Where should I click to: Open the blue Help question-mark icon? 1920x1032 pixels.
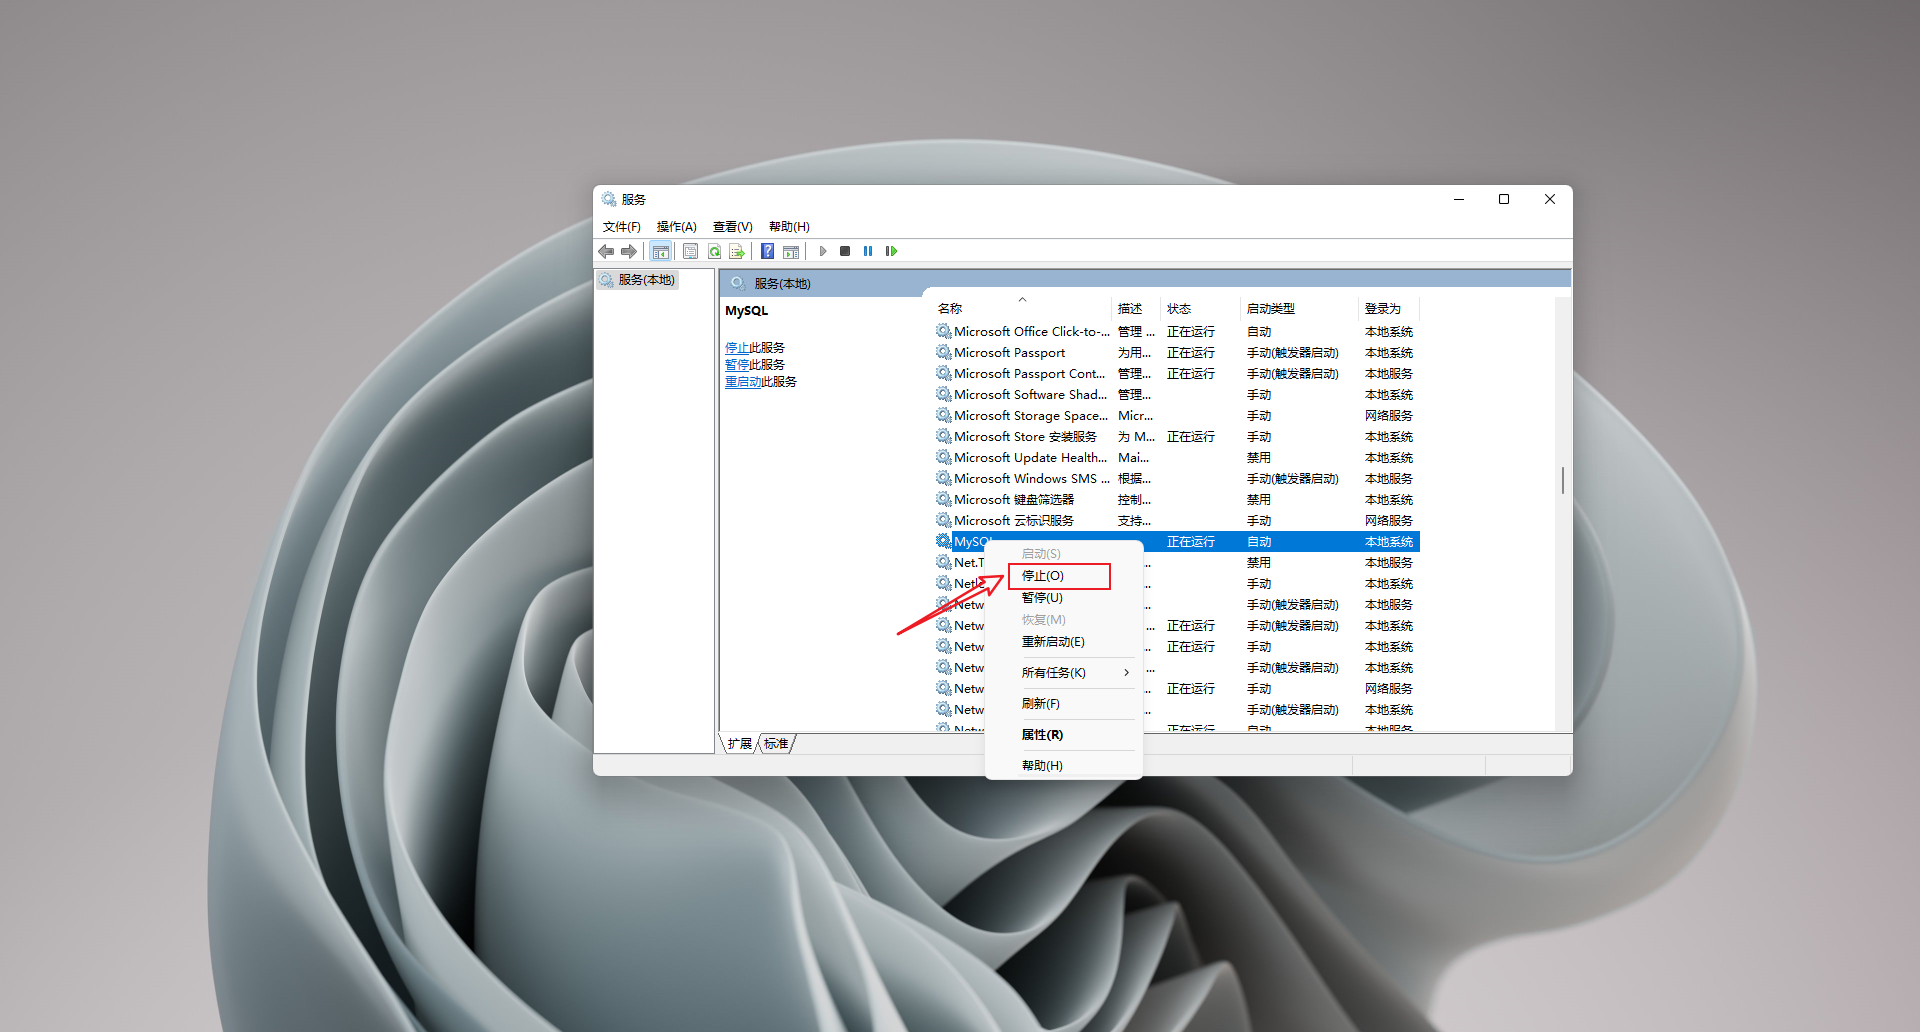[x=767, y=251]
